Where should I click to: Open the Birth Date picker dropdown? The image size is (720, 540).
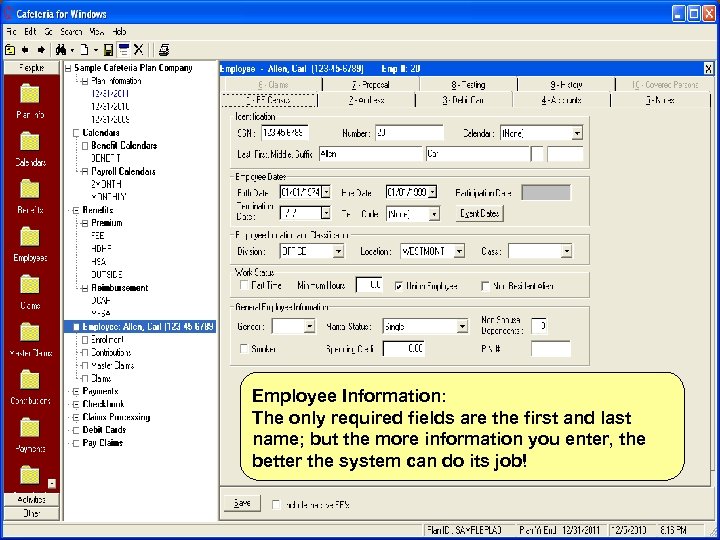tap(326, 192)
